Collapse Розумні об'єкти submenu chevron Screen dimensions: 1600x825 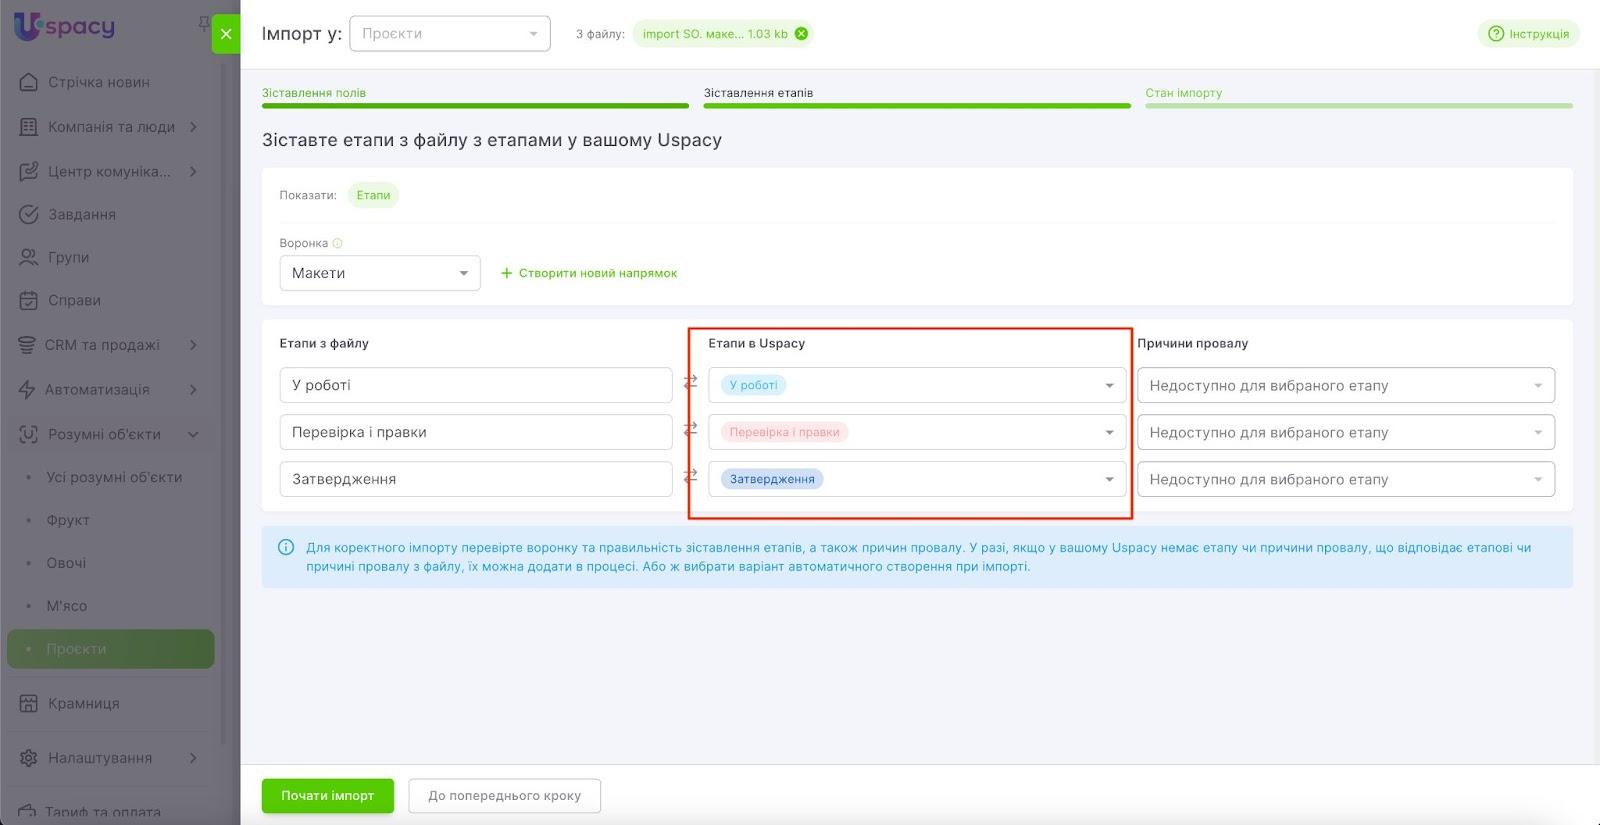click(x=193, y=434)
